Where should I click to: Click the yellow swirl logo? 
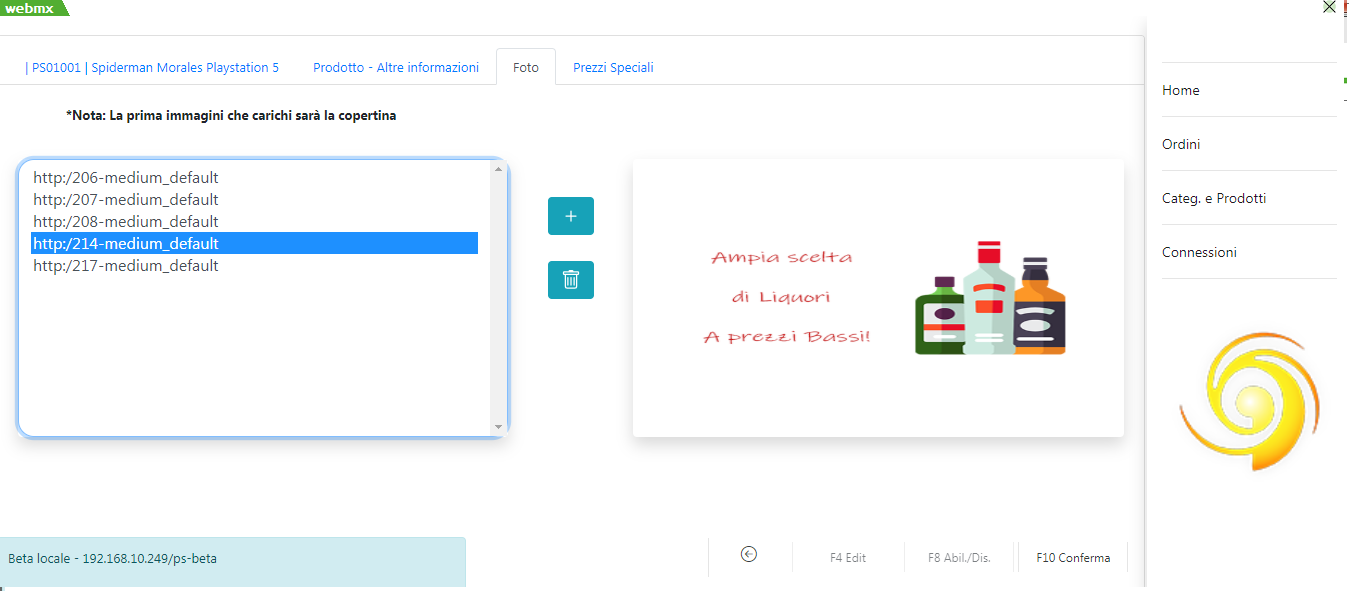pos(1245,402)
